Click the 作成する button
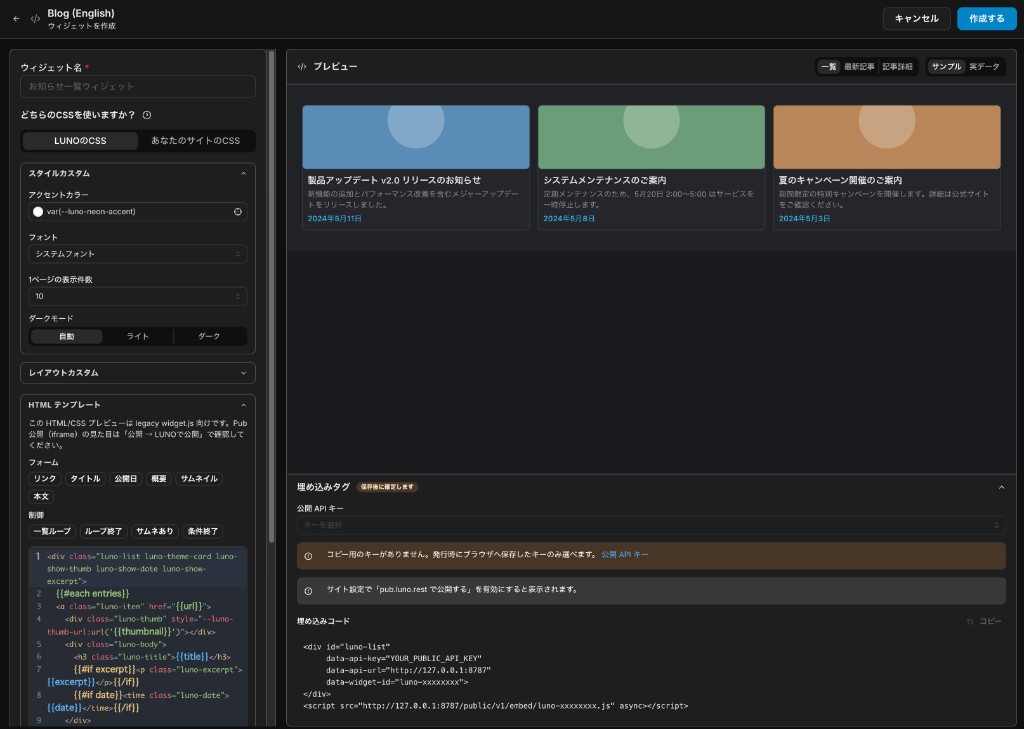 pos(986,19)
